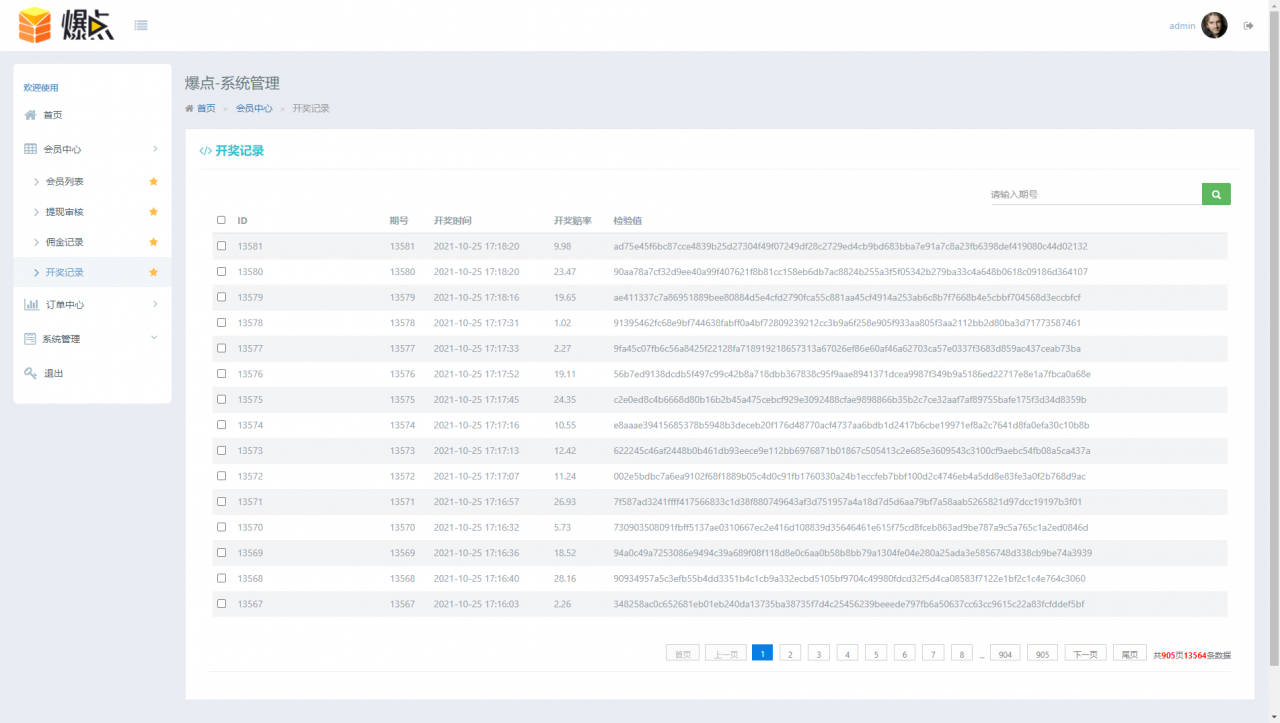The image size is (1280, 723).
Task: Click the chevron before 开奖记录 in sidebar
Action: pyautogui.click(x=37, y=272)
